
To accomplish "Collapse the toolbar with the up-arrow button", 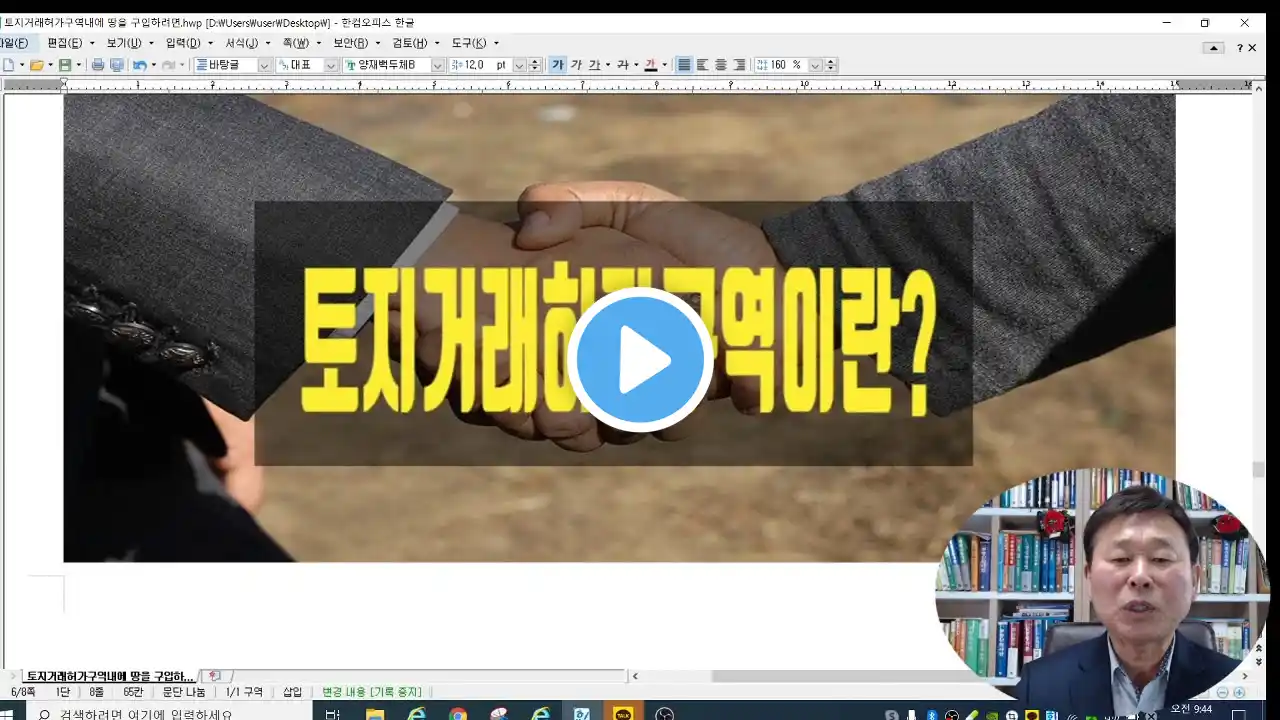I will pos(1214,48).
